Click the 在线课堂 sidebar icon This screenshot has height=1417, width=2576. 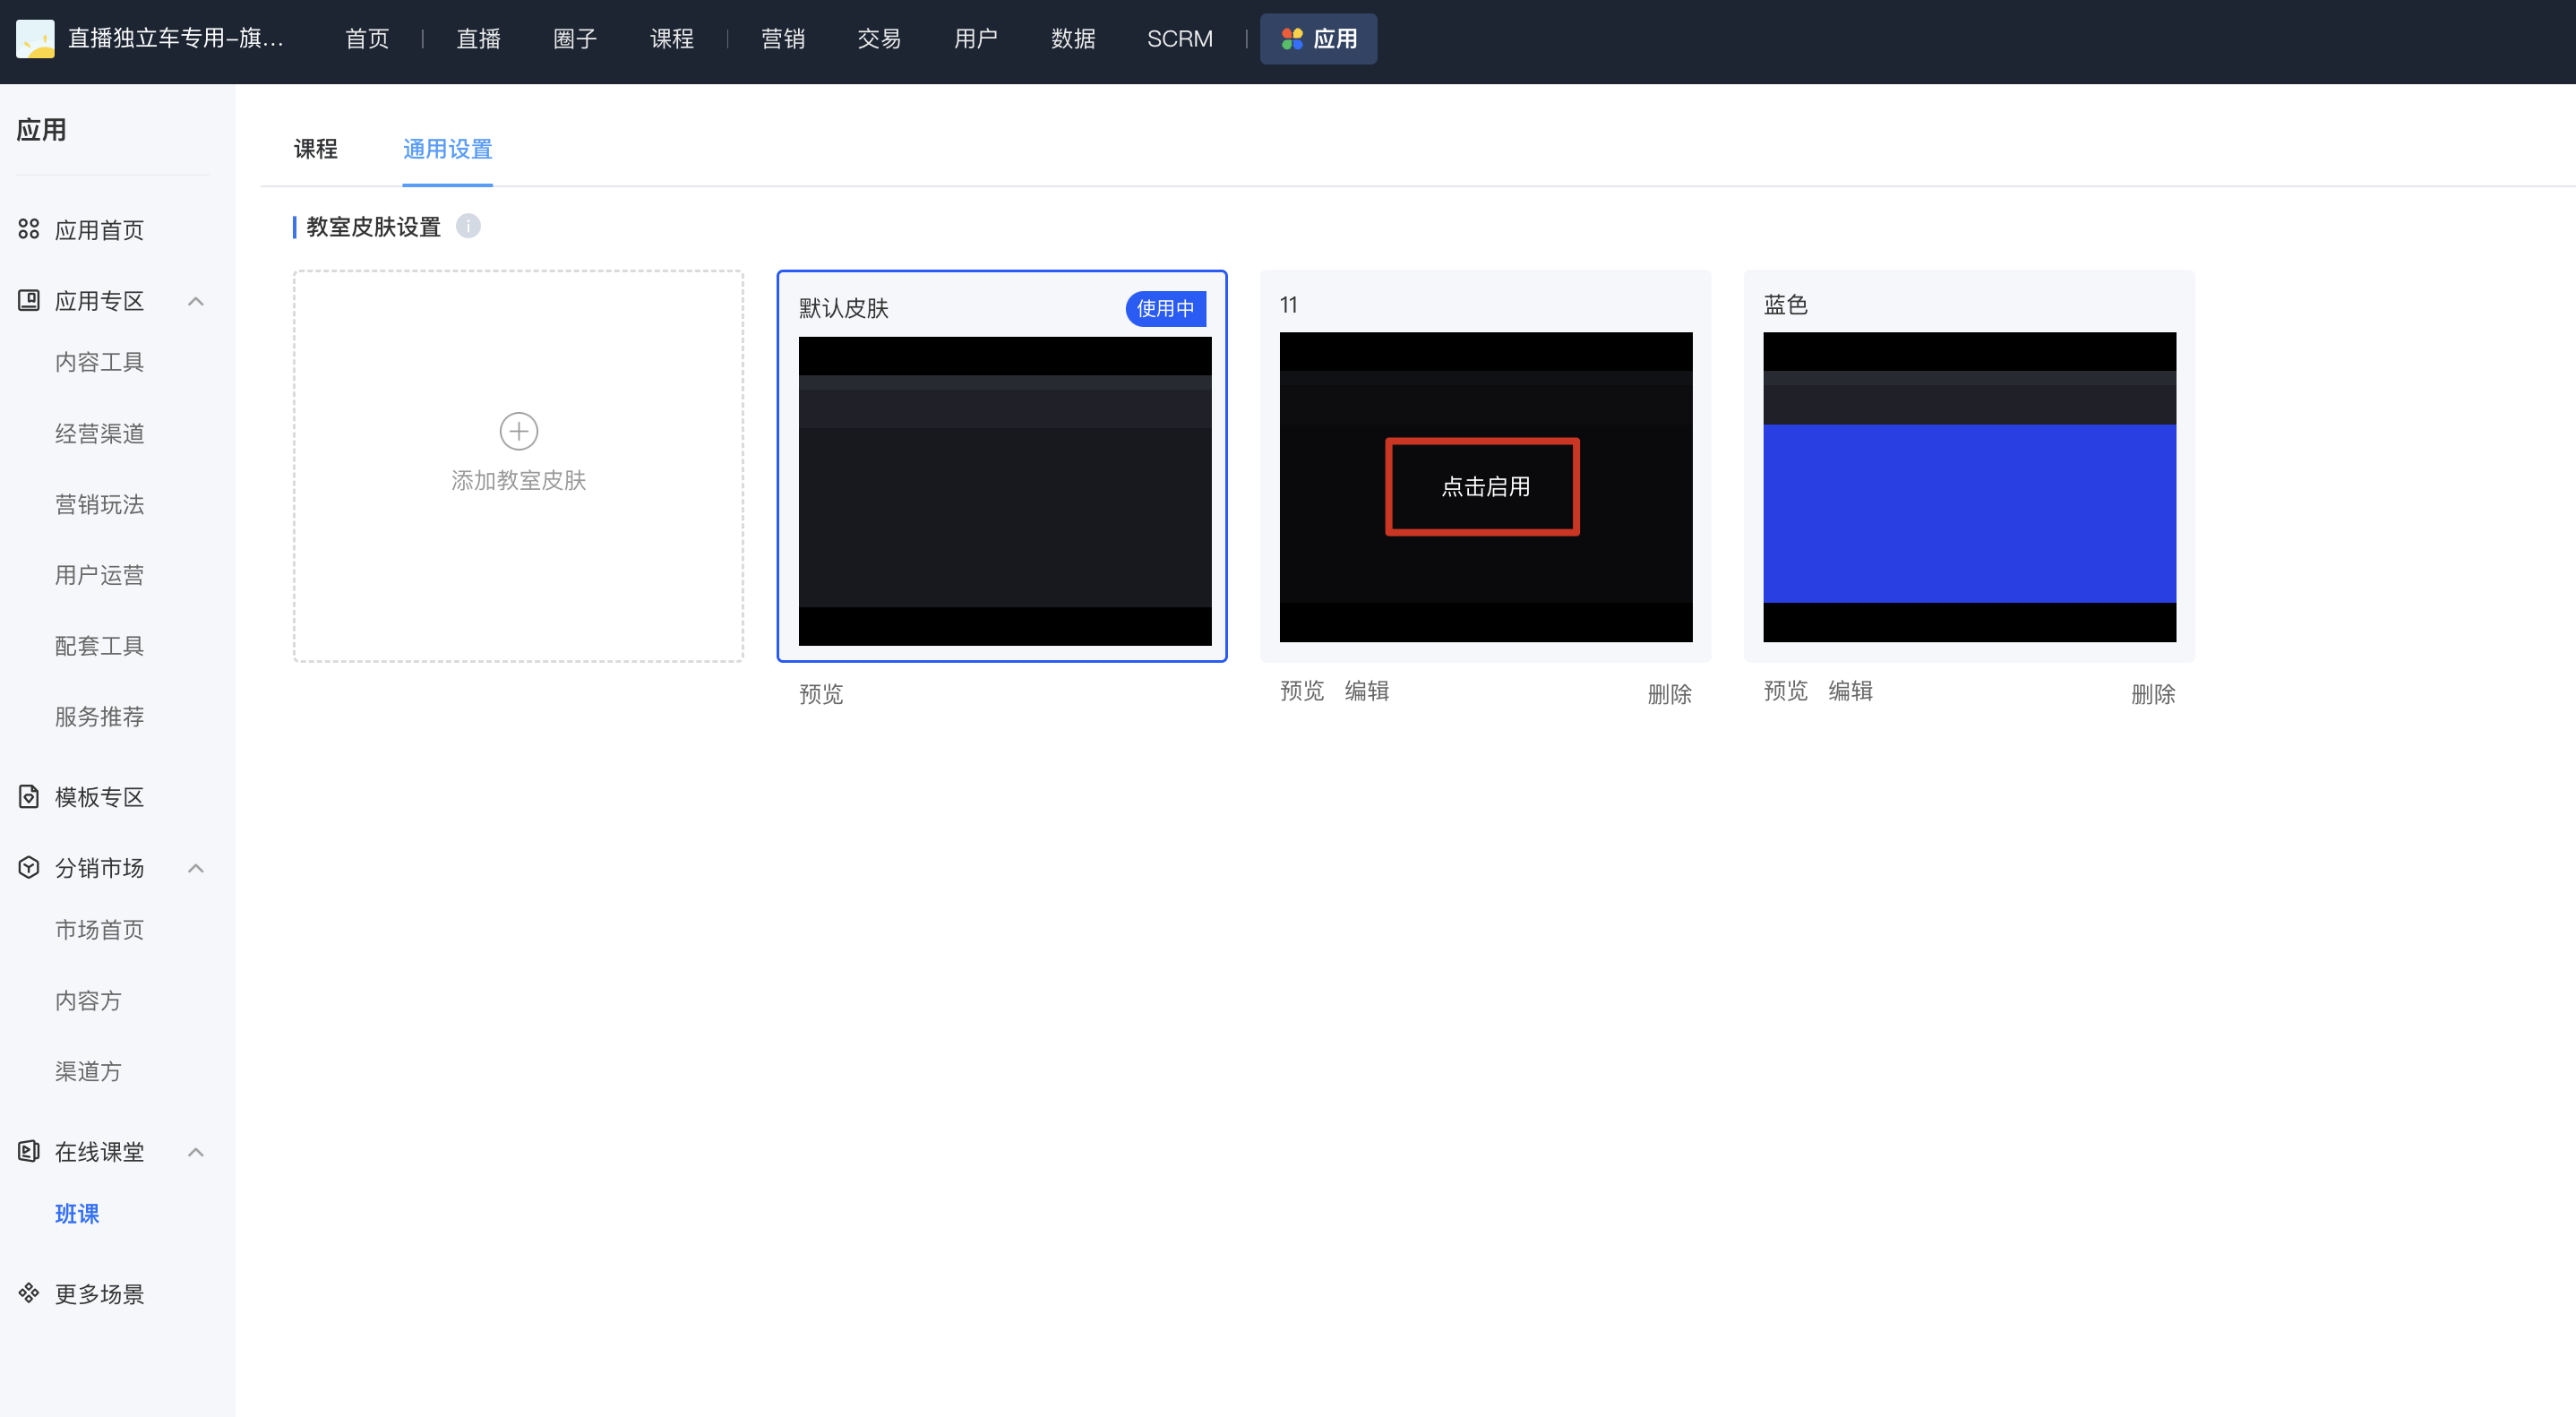[x=29, y=1151]
